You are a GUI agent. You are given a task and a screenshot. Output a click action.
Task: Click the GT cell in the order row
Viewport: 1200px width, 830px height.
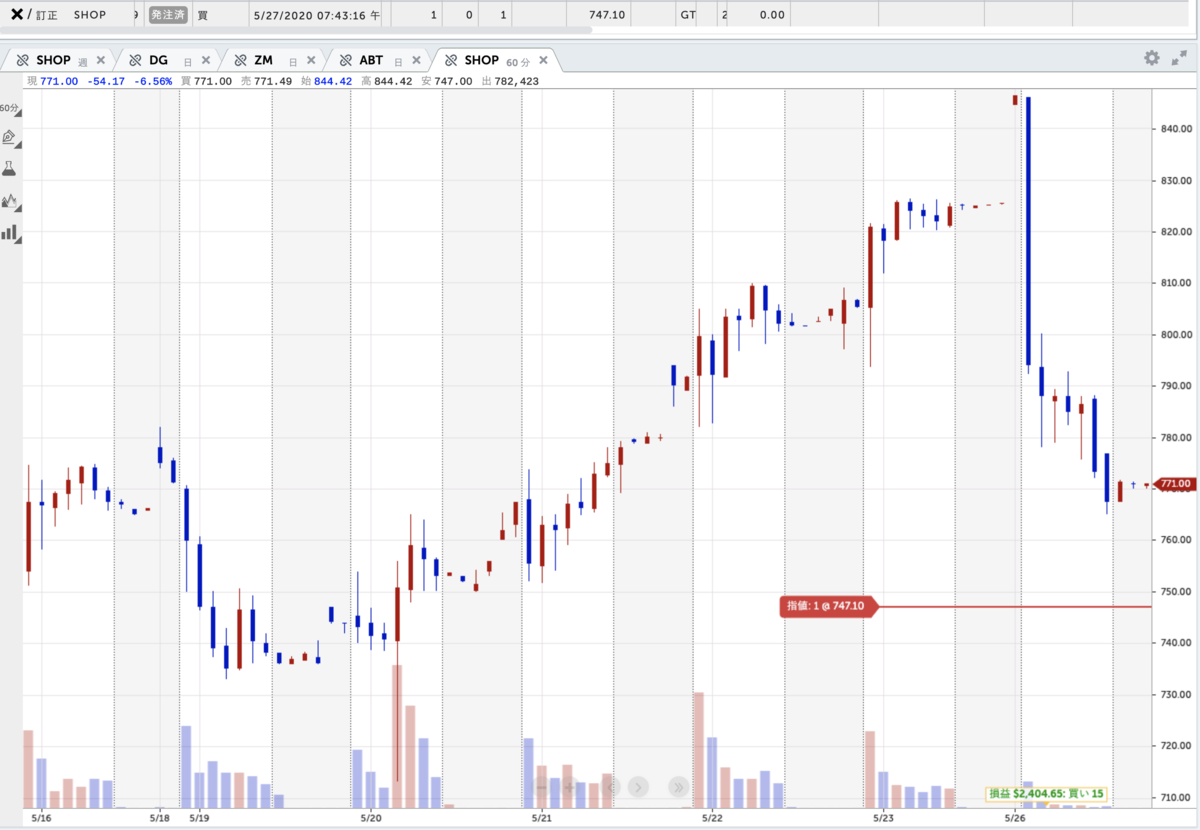(687, 15)
